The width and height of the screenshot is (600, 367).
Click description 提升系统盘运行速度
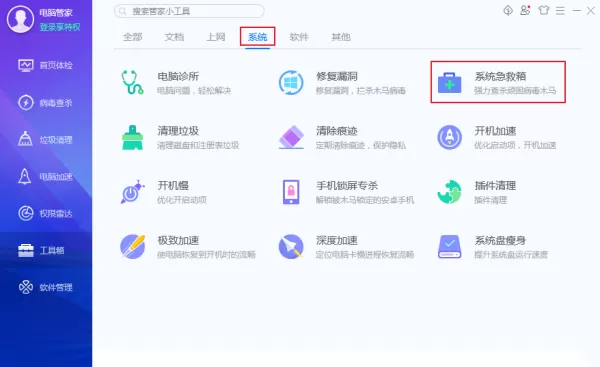[x=511, y=254]
